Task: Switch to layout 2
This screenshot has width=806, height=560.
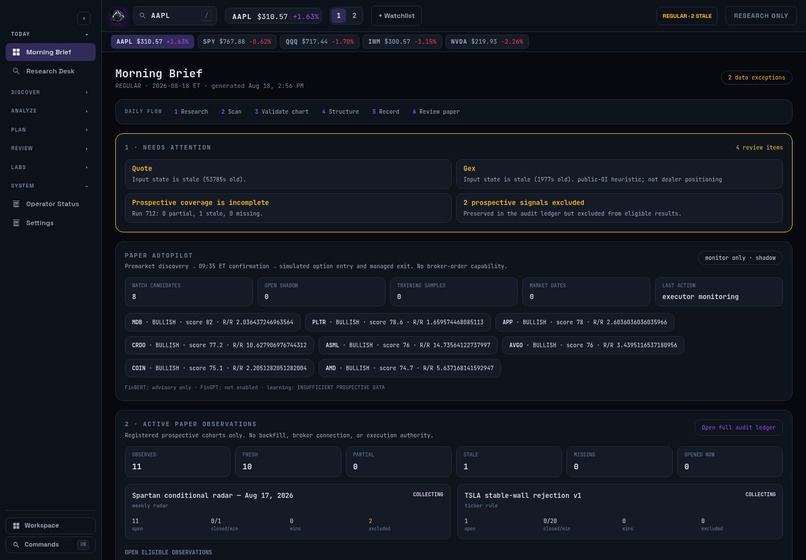Action: [354, 16]
